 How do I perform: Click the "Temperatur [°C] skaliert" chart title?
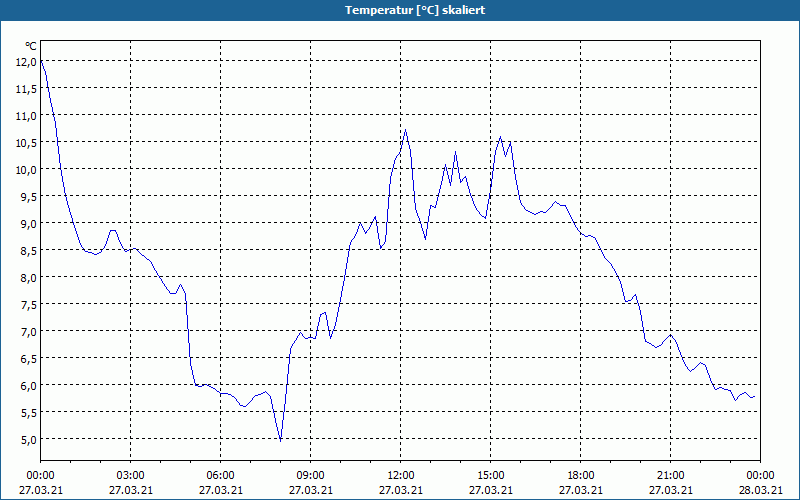415,10
